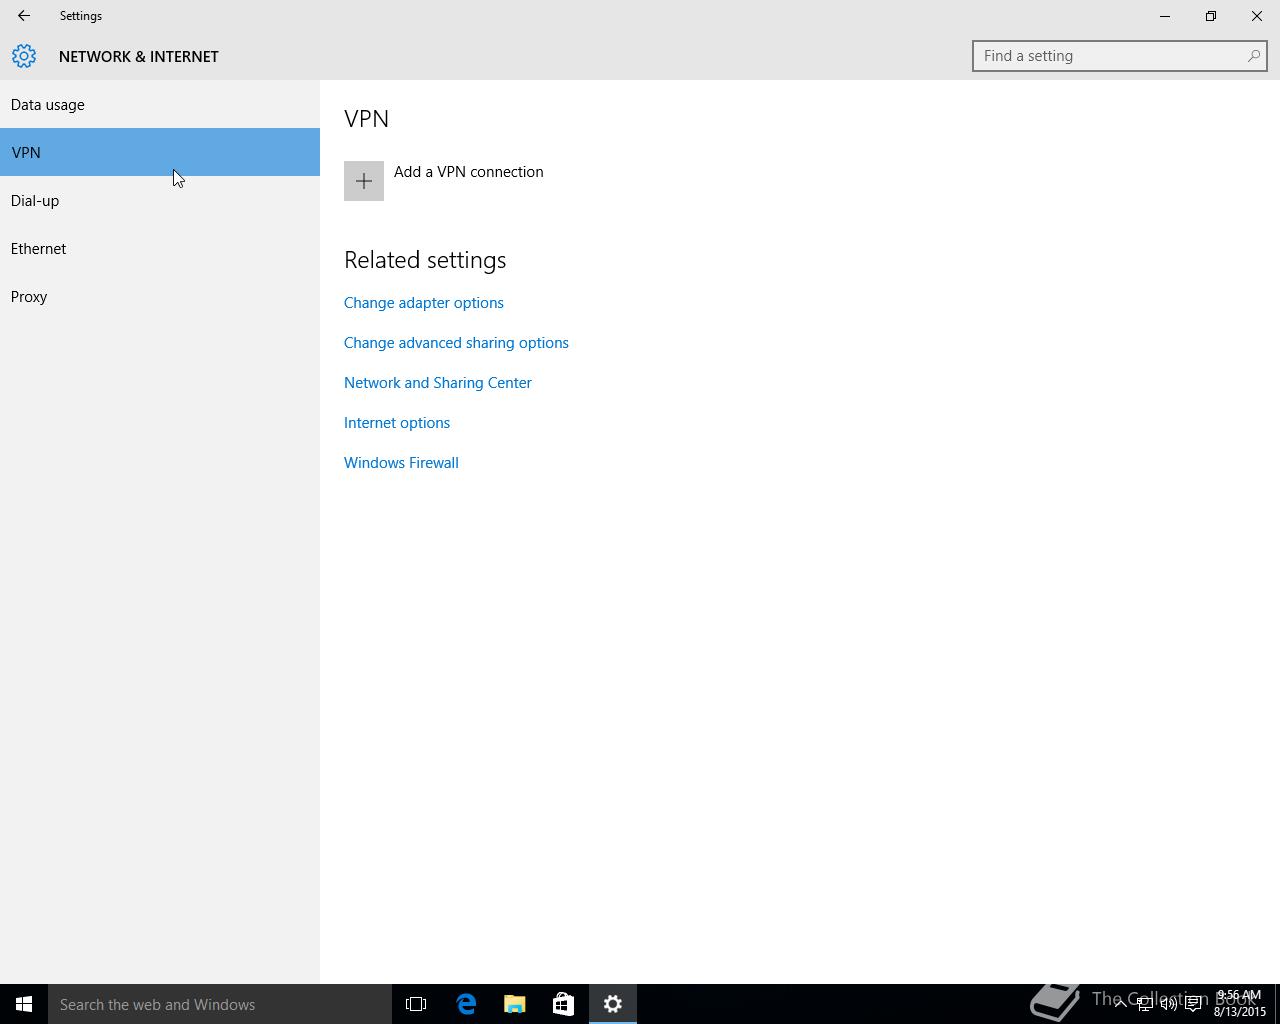Image resolution: width=1280 pixels, height=1024 pixels.
Task: Open Internet options link
Action: point(397,423)
